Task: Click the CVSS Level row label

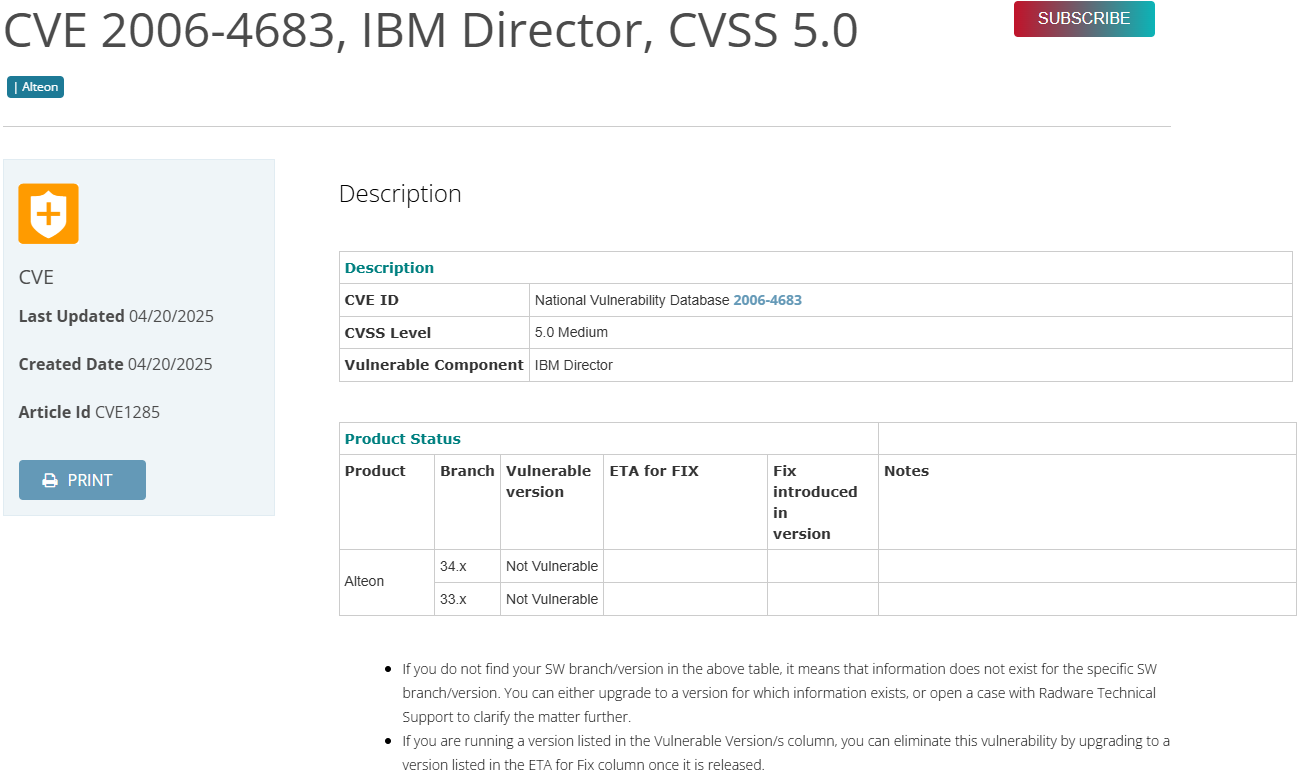Action: click(388, 332)
